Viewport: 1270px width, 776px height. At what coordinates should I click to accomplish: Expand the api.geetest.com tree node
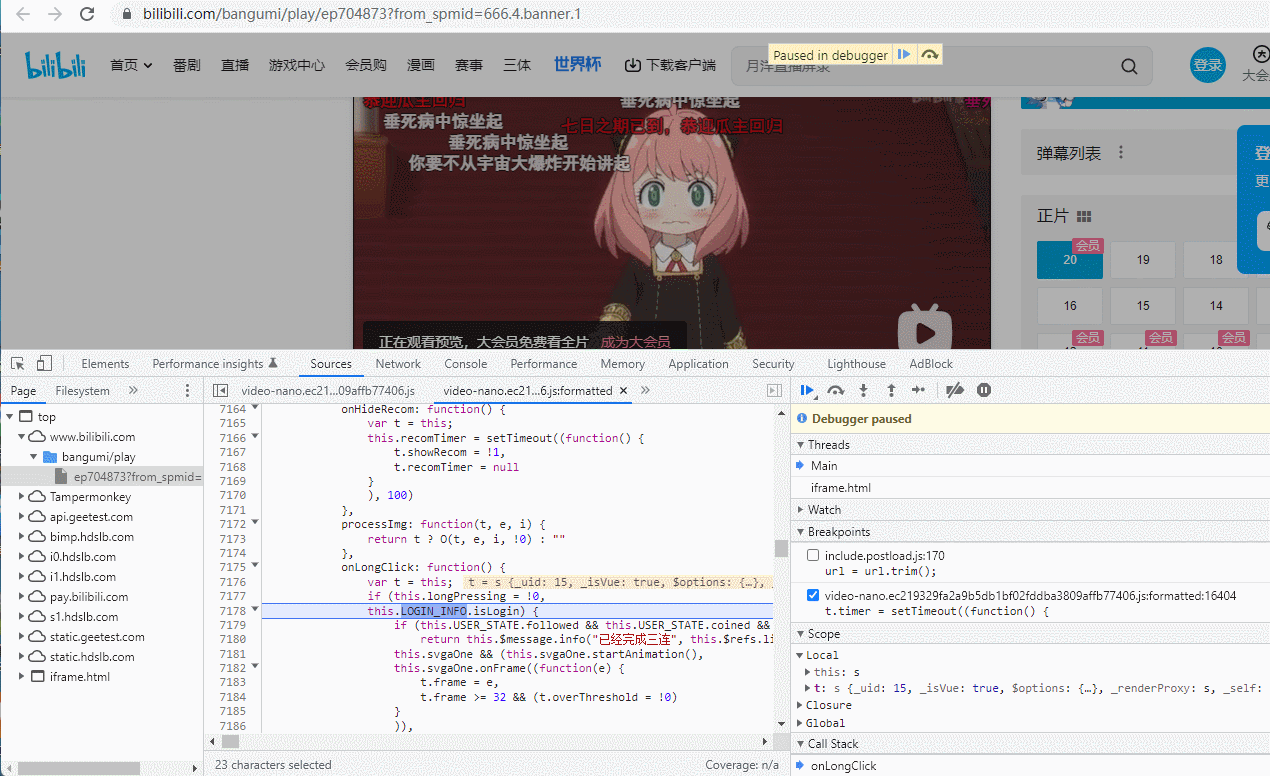[23, 517]
